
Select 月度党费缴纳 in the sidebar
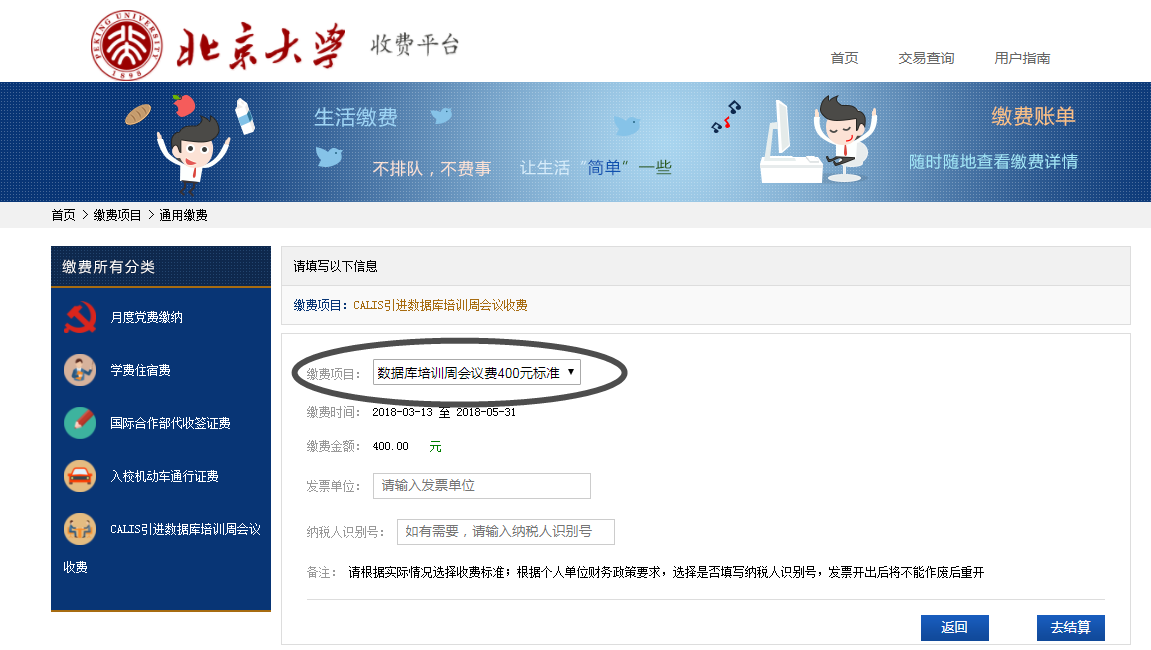coord(146,317)
